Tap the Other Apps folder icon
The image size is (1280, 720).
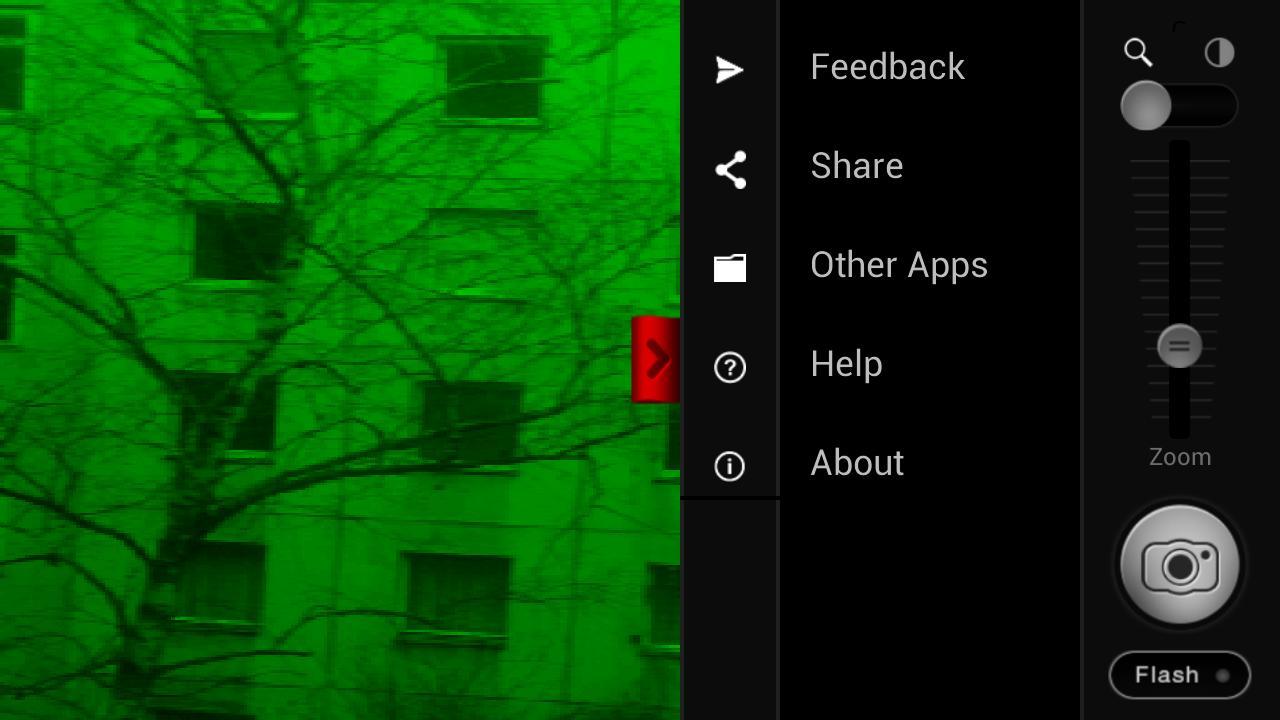(730, 268)
